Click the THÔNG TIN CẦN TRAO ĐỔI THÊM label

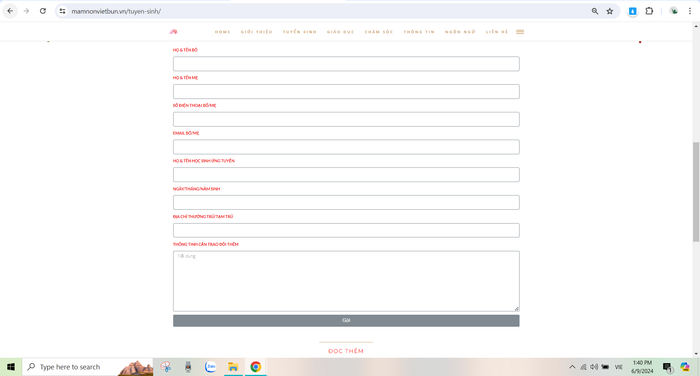pyautogui.click(x=205, y=244)
